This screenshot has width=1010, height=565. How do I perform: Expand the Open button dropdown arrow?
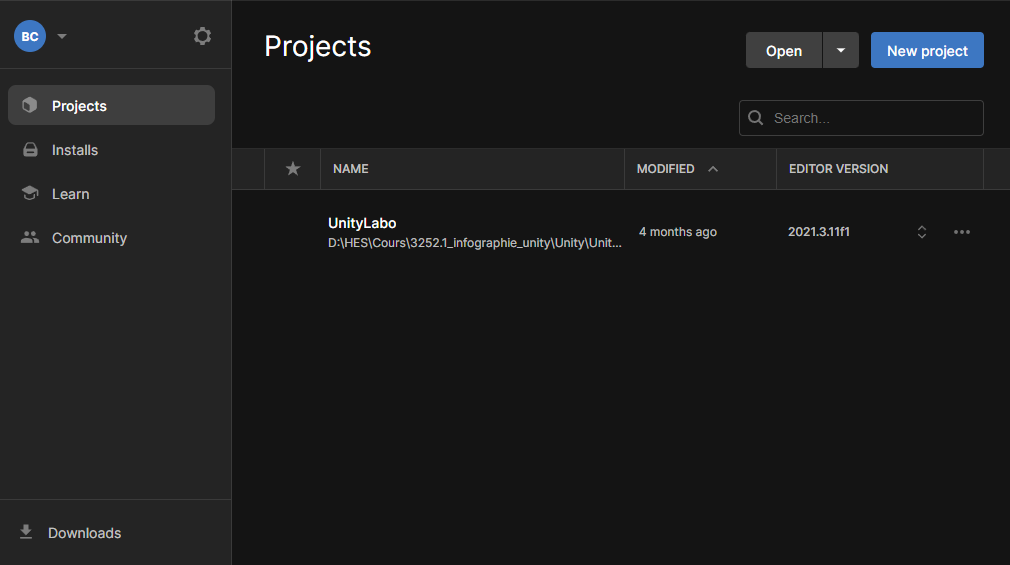point(841,51)
